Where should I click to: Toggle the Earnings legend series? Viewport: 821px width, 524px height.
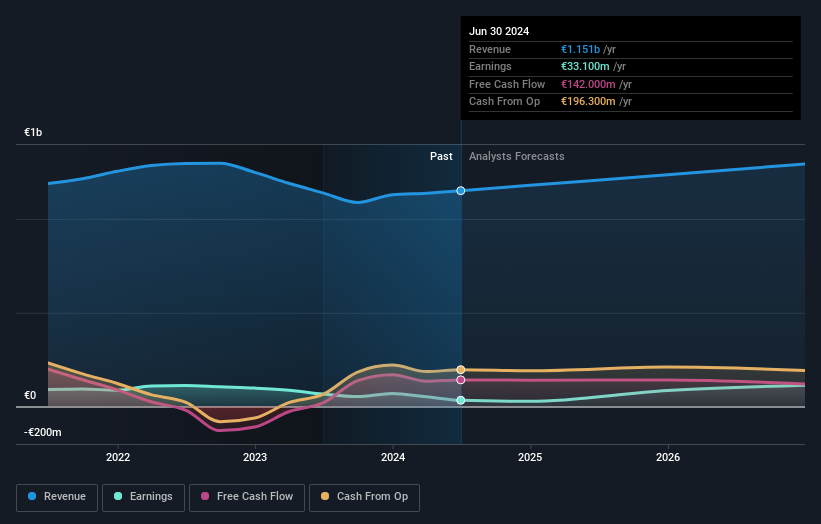143,497
